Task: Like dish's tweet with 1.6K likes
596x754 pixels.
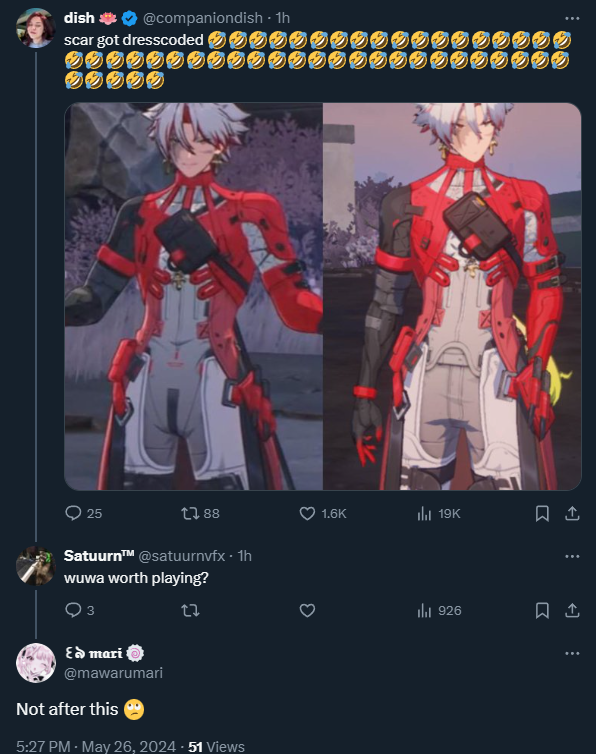Action: [x=323, y=514]
